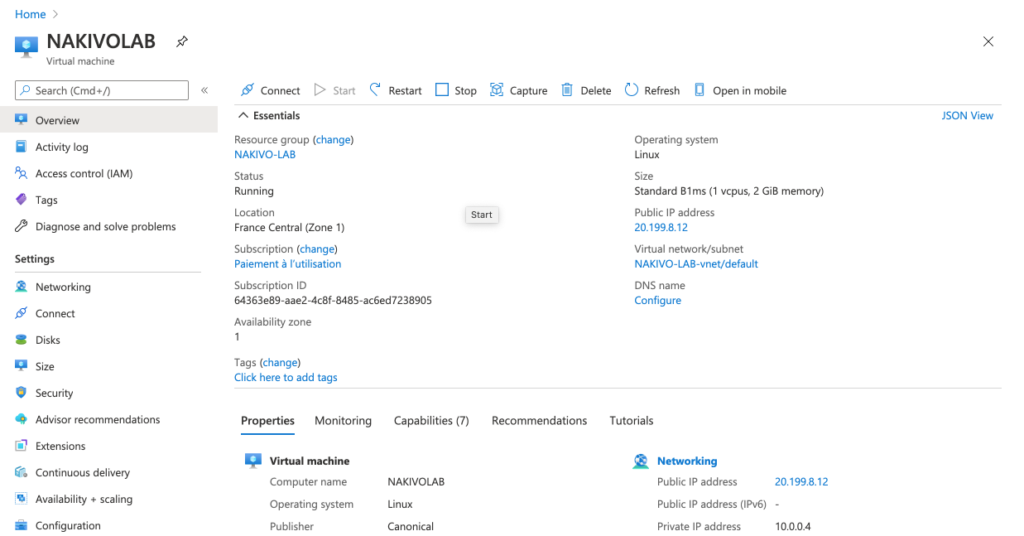Click the Networking icon under Settings
1024x536 pixels.
pos(22,286)
